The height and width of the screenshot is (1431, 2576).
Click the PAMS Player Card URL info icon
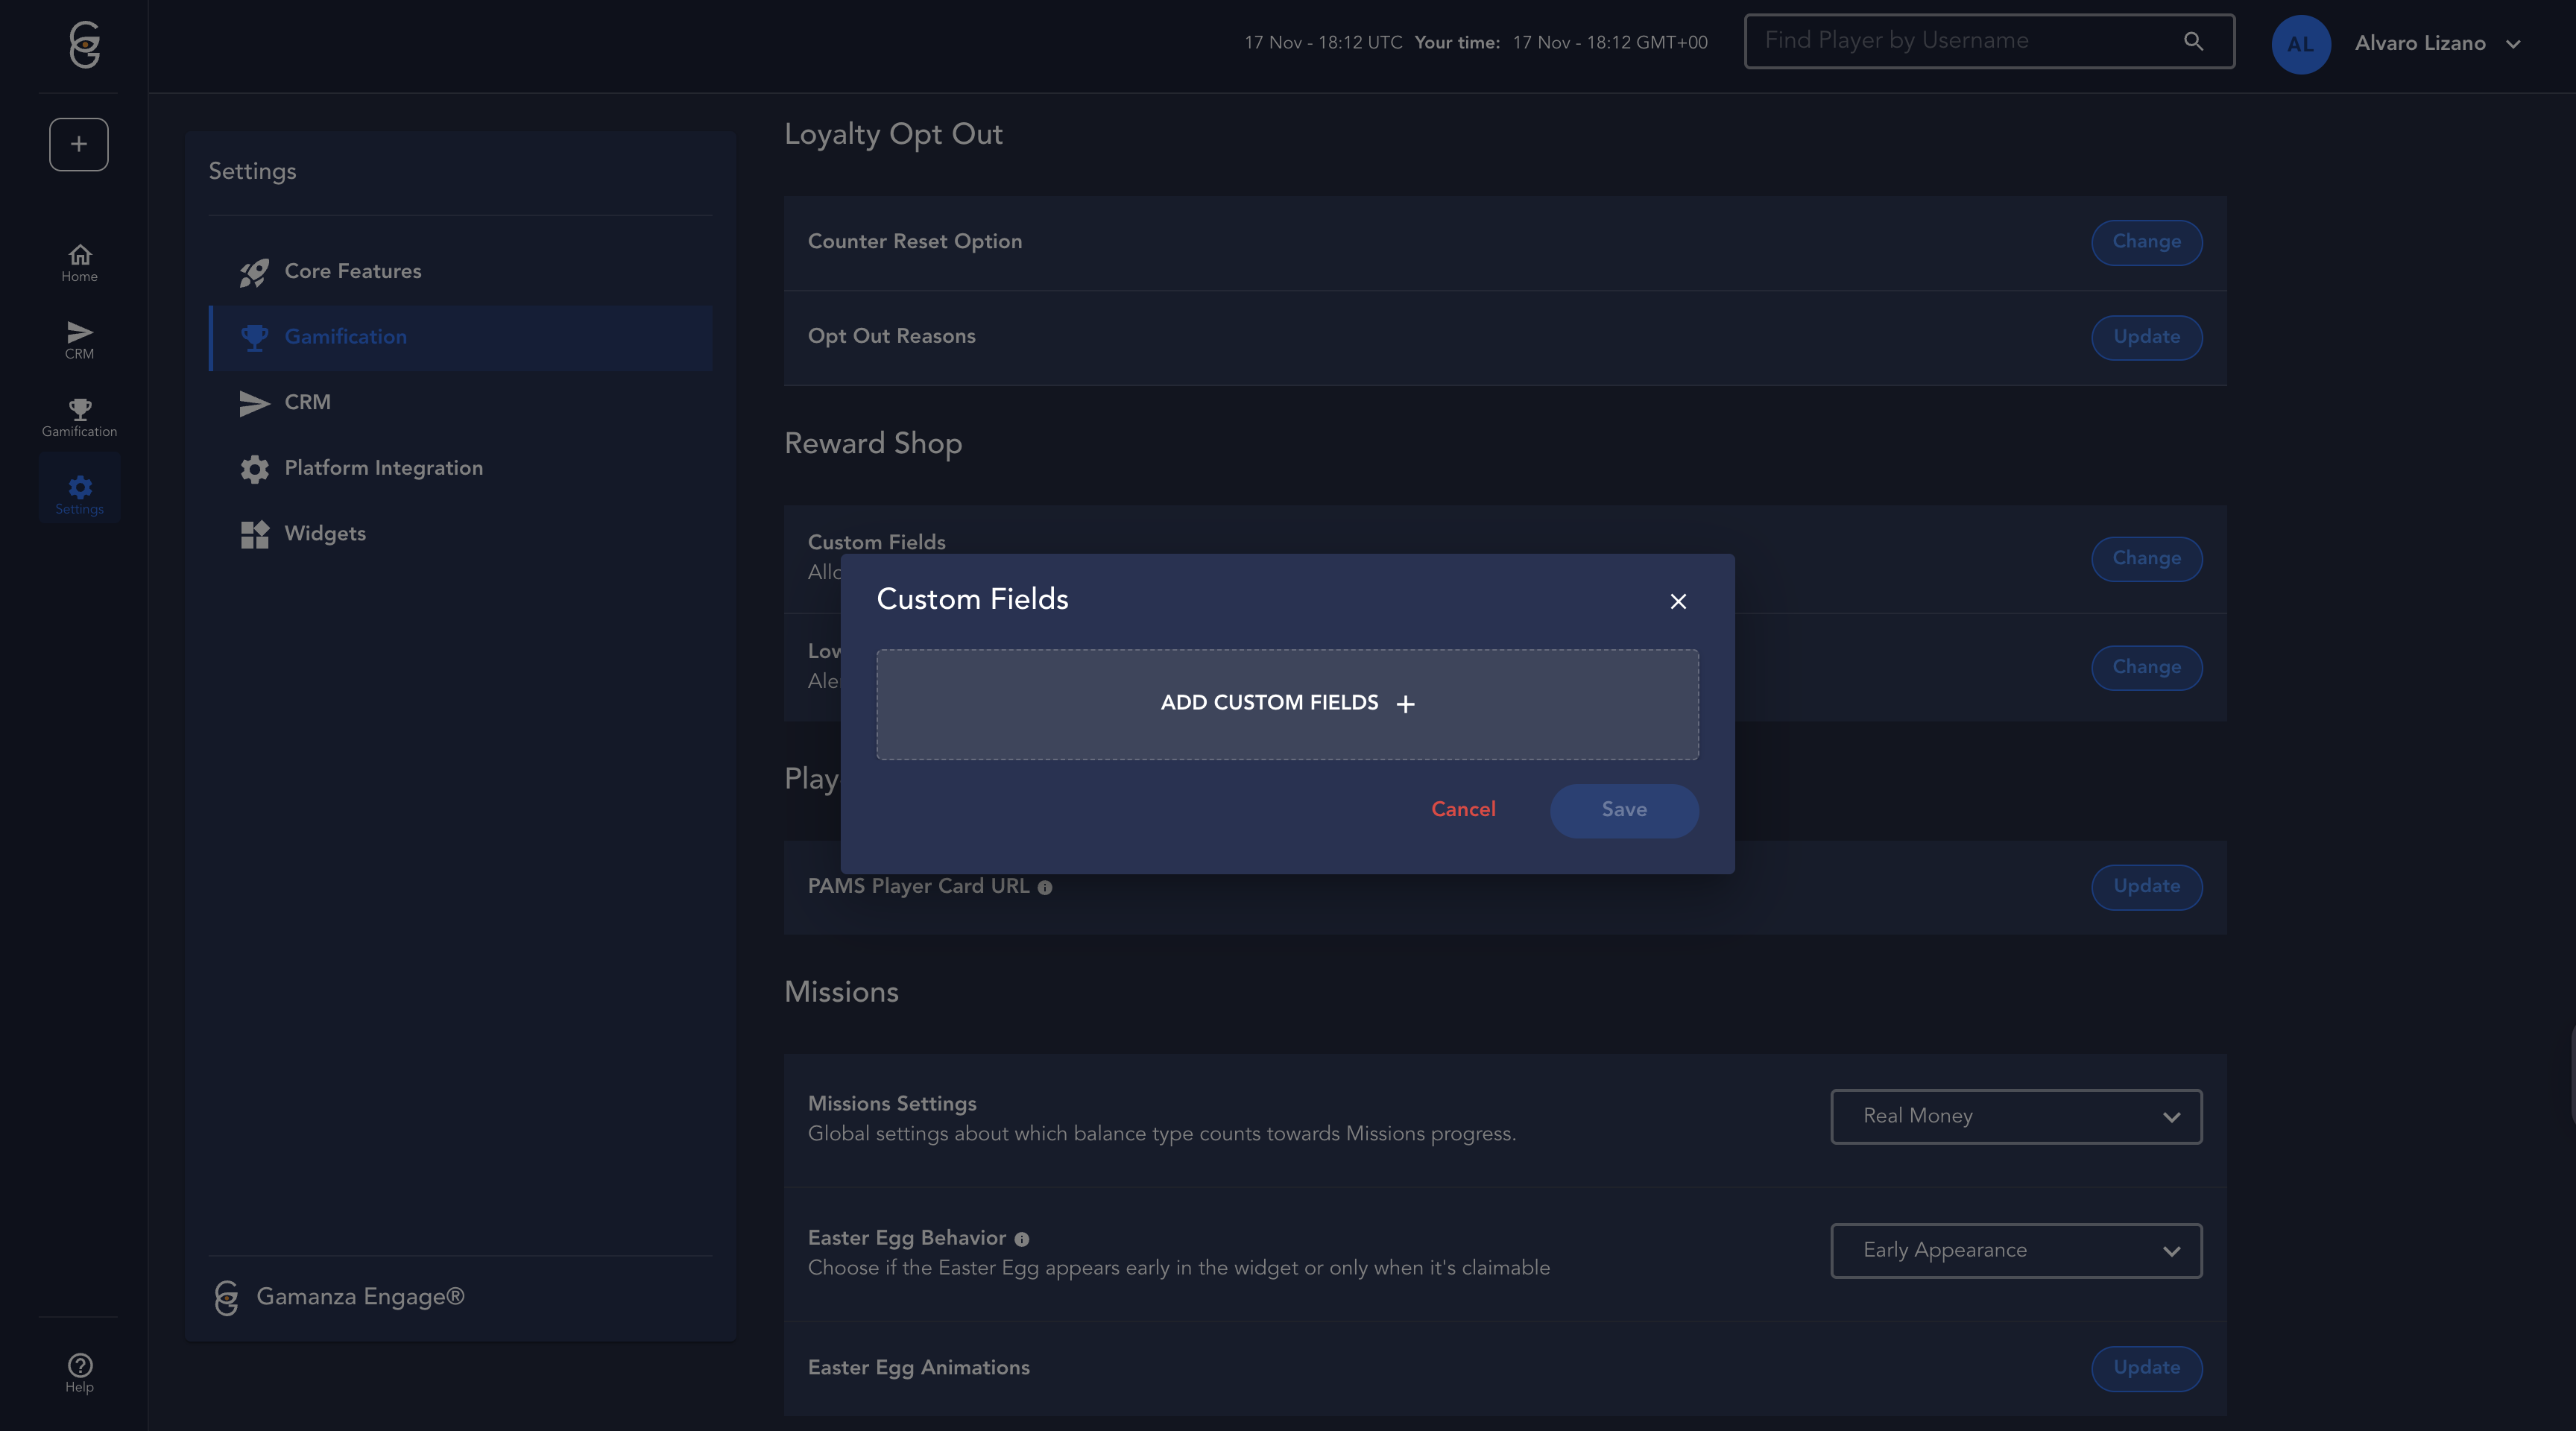[1045, 887]
